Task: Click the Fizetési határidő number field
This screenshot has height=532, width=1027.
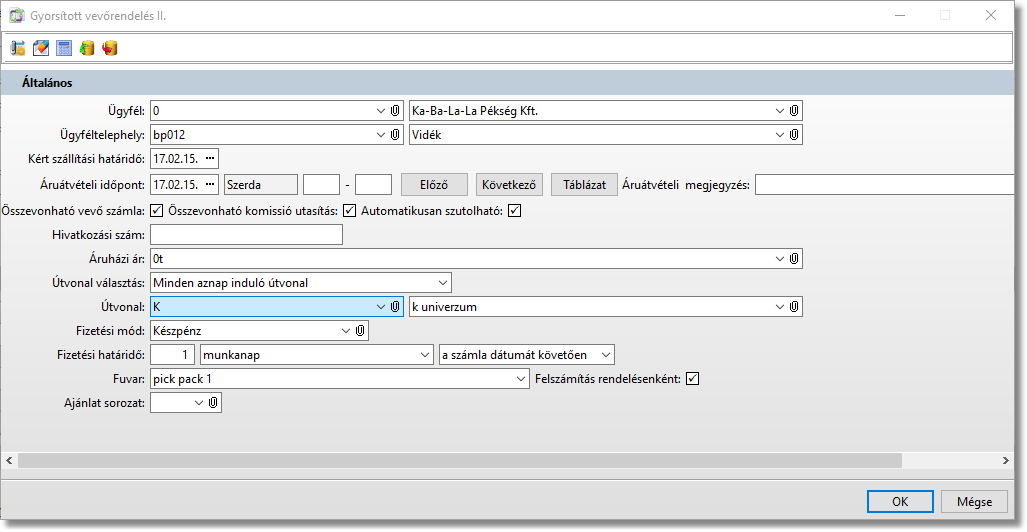Action: [172, 355]
